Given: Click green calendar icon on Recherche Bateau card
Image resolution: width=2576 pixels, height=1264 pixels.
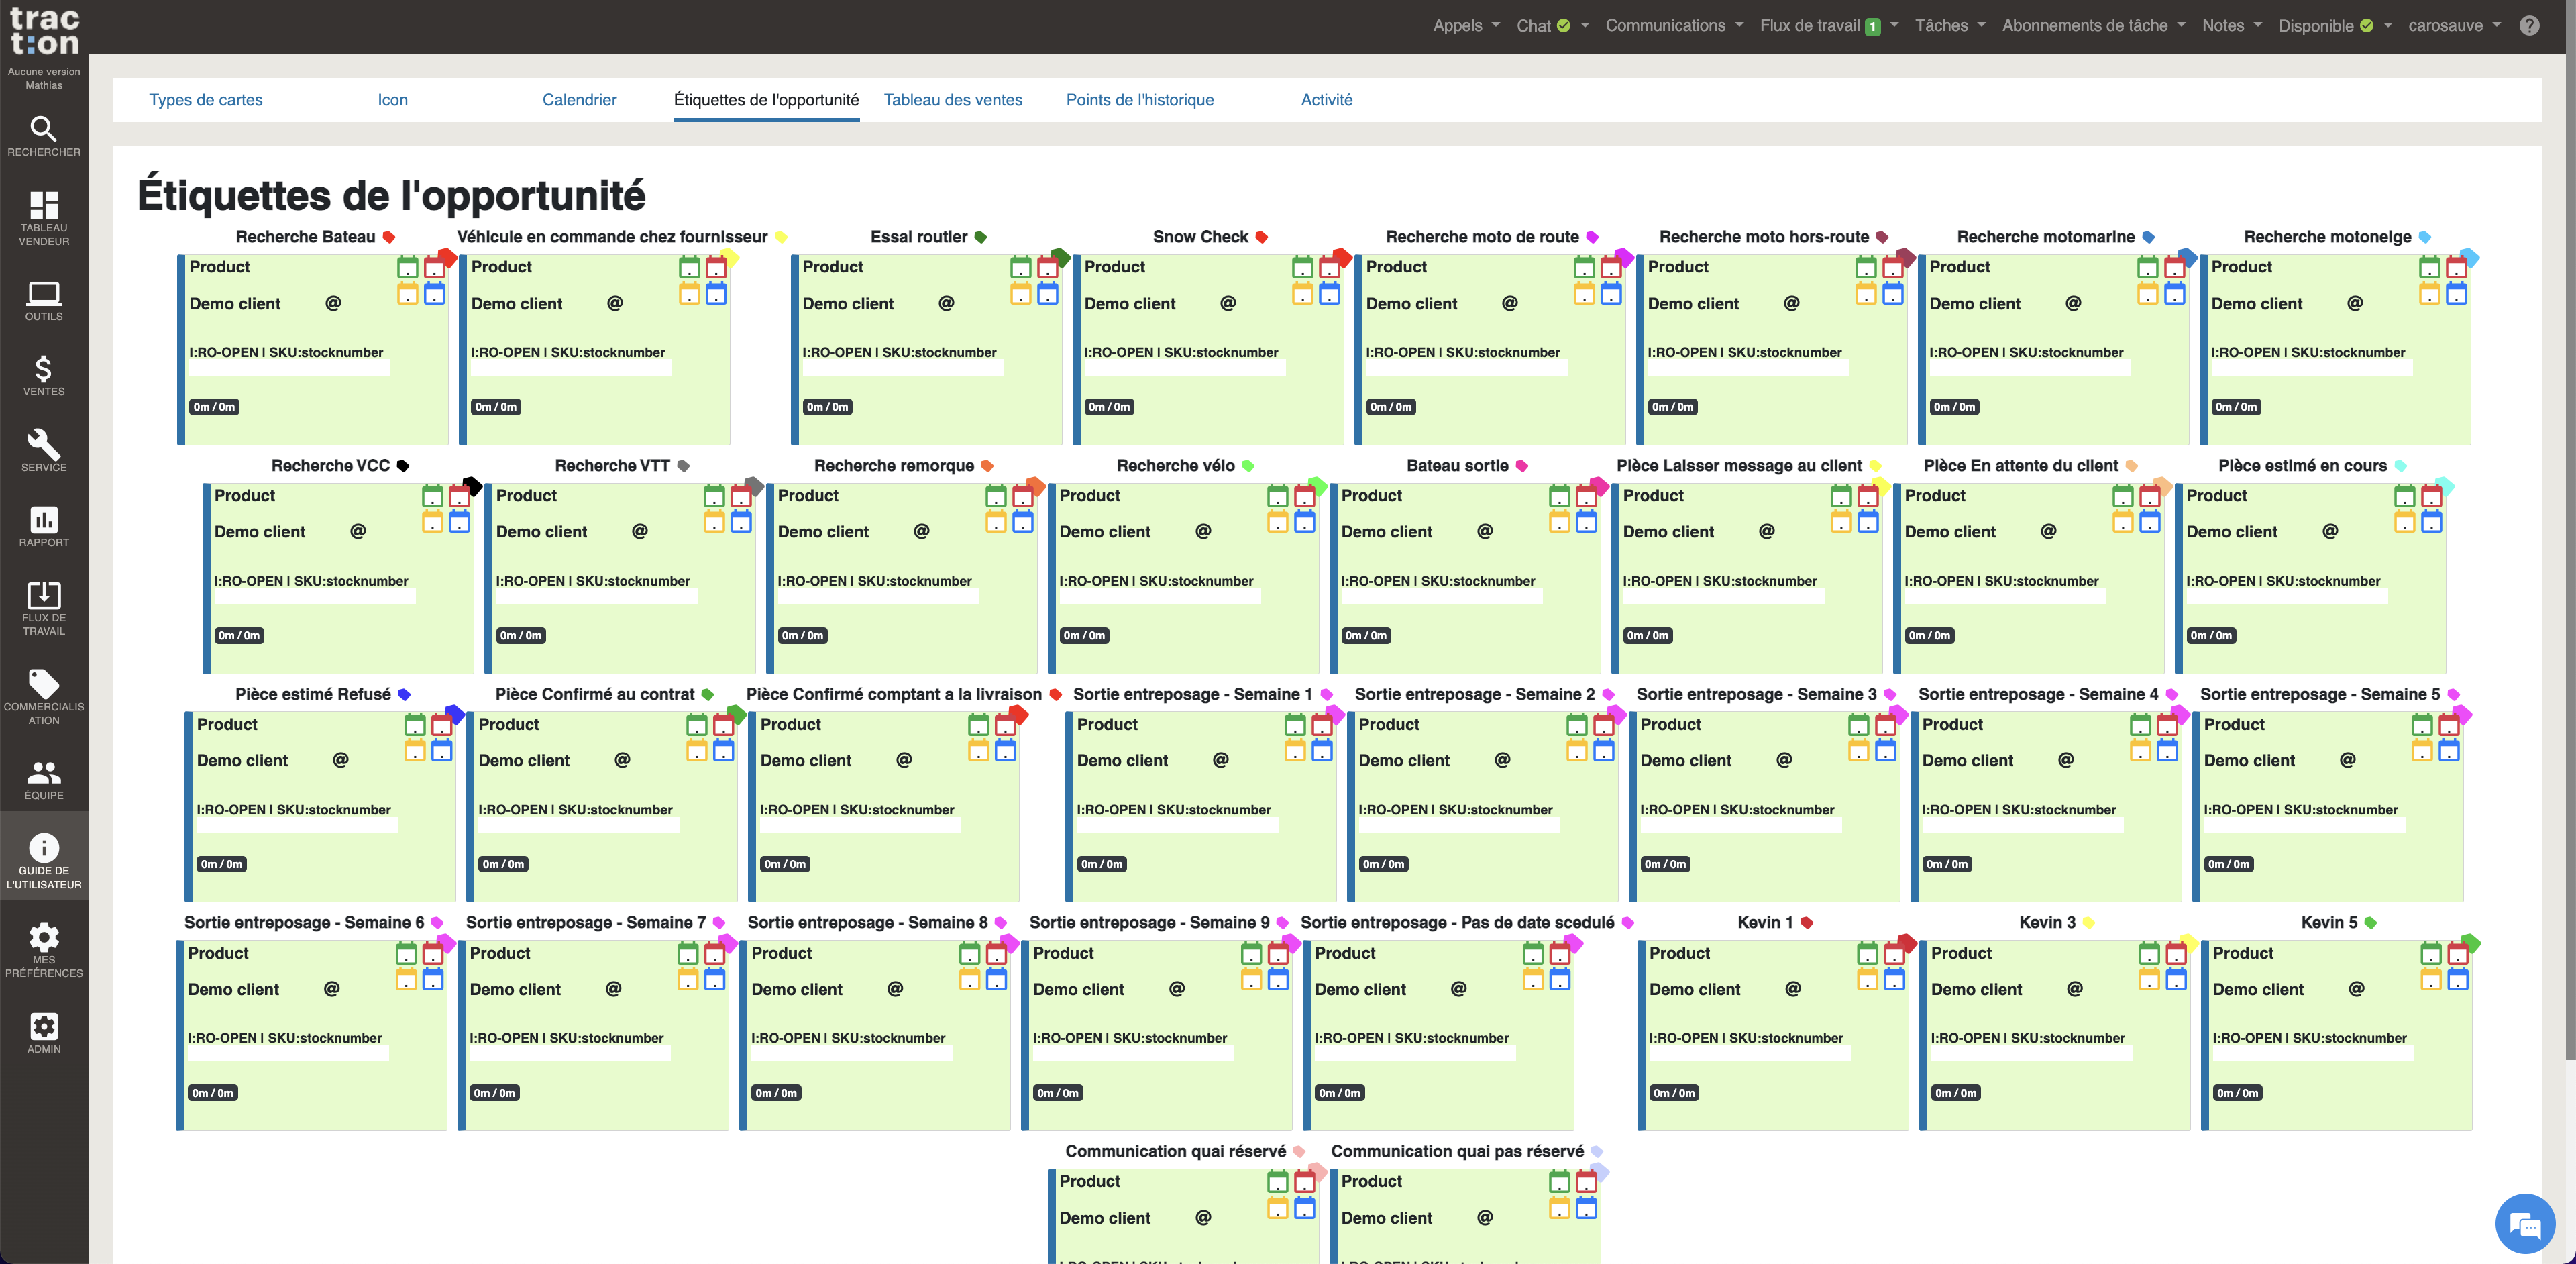Looking at the screenshot, I should (x=408, y=267).
